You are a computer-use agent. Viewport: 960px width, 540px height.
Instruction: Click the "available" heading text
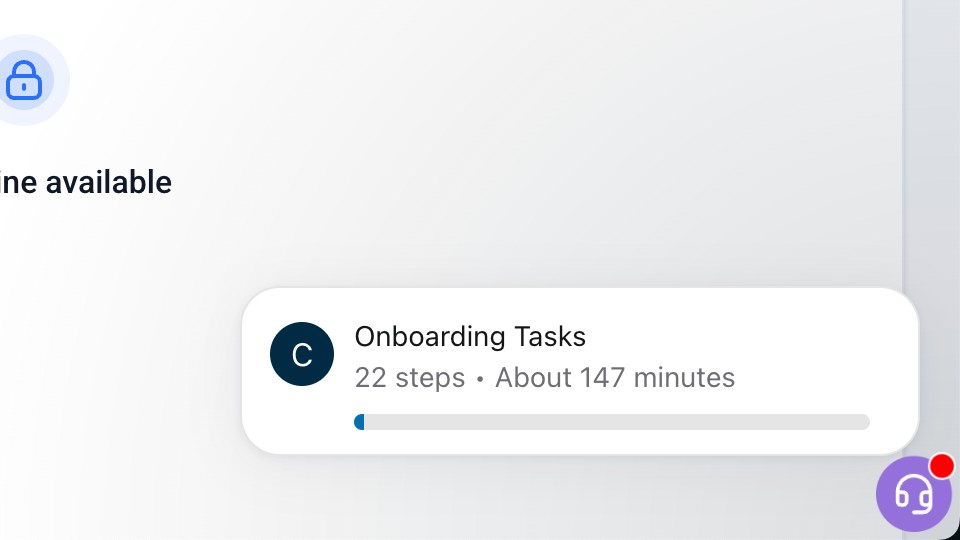tap(109, 182)
